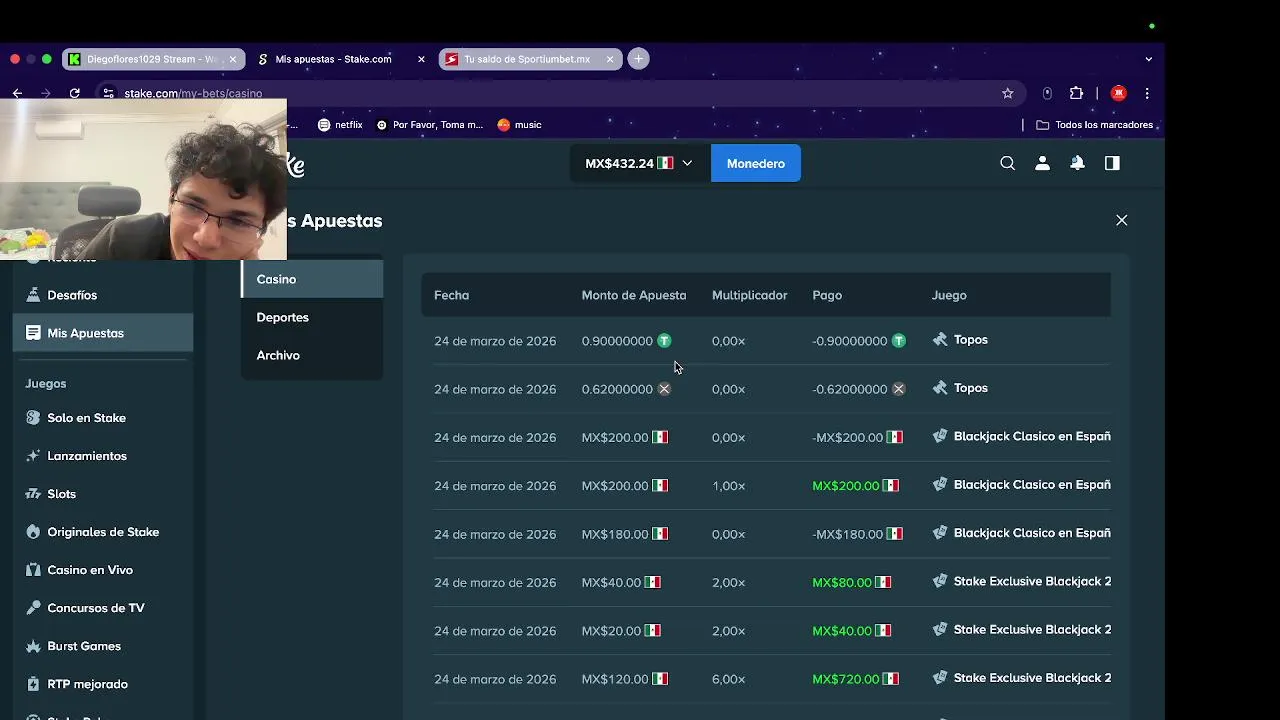This screenshot has width=1280, height=720.
Task: Bookmark this page with the star icon
Action: click(x=1007, y=93)
